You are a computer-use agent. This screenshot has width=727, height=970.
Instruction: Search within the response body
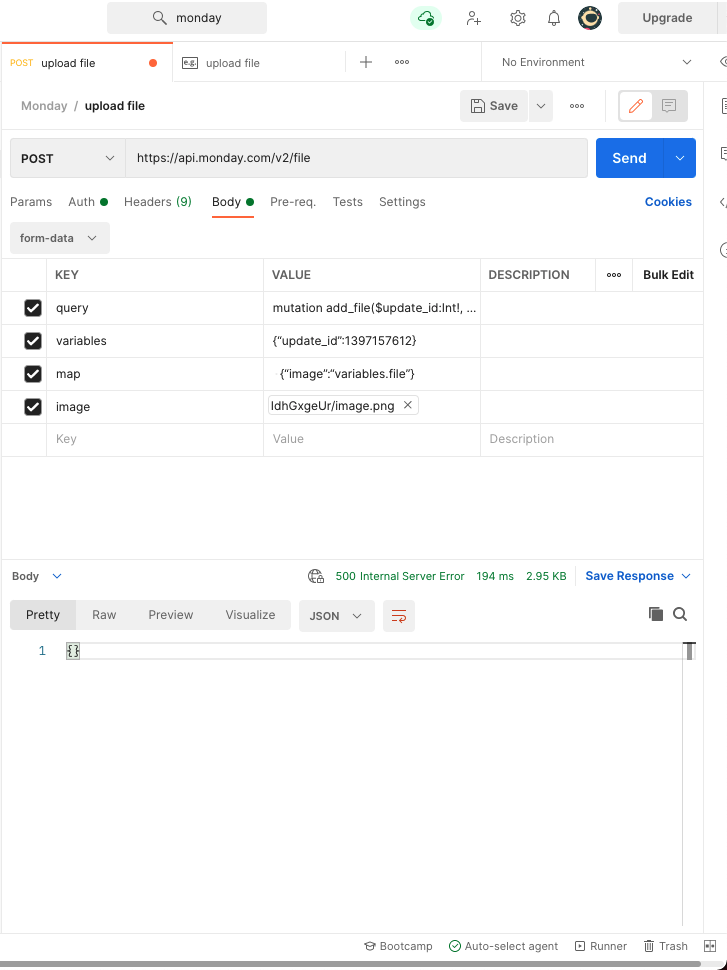click(680, 615)
